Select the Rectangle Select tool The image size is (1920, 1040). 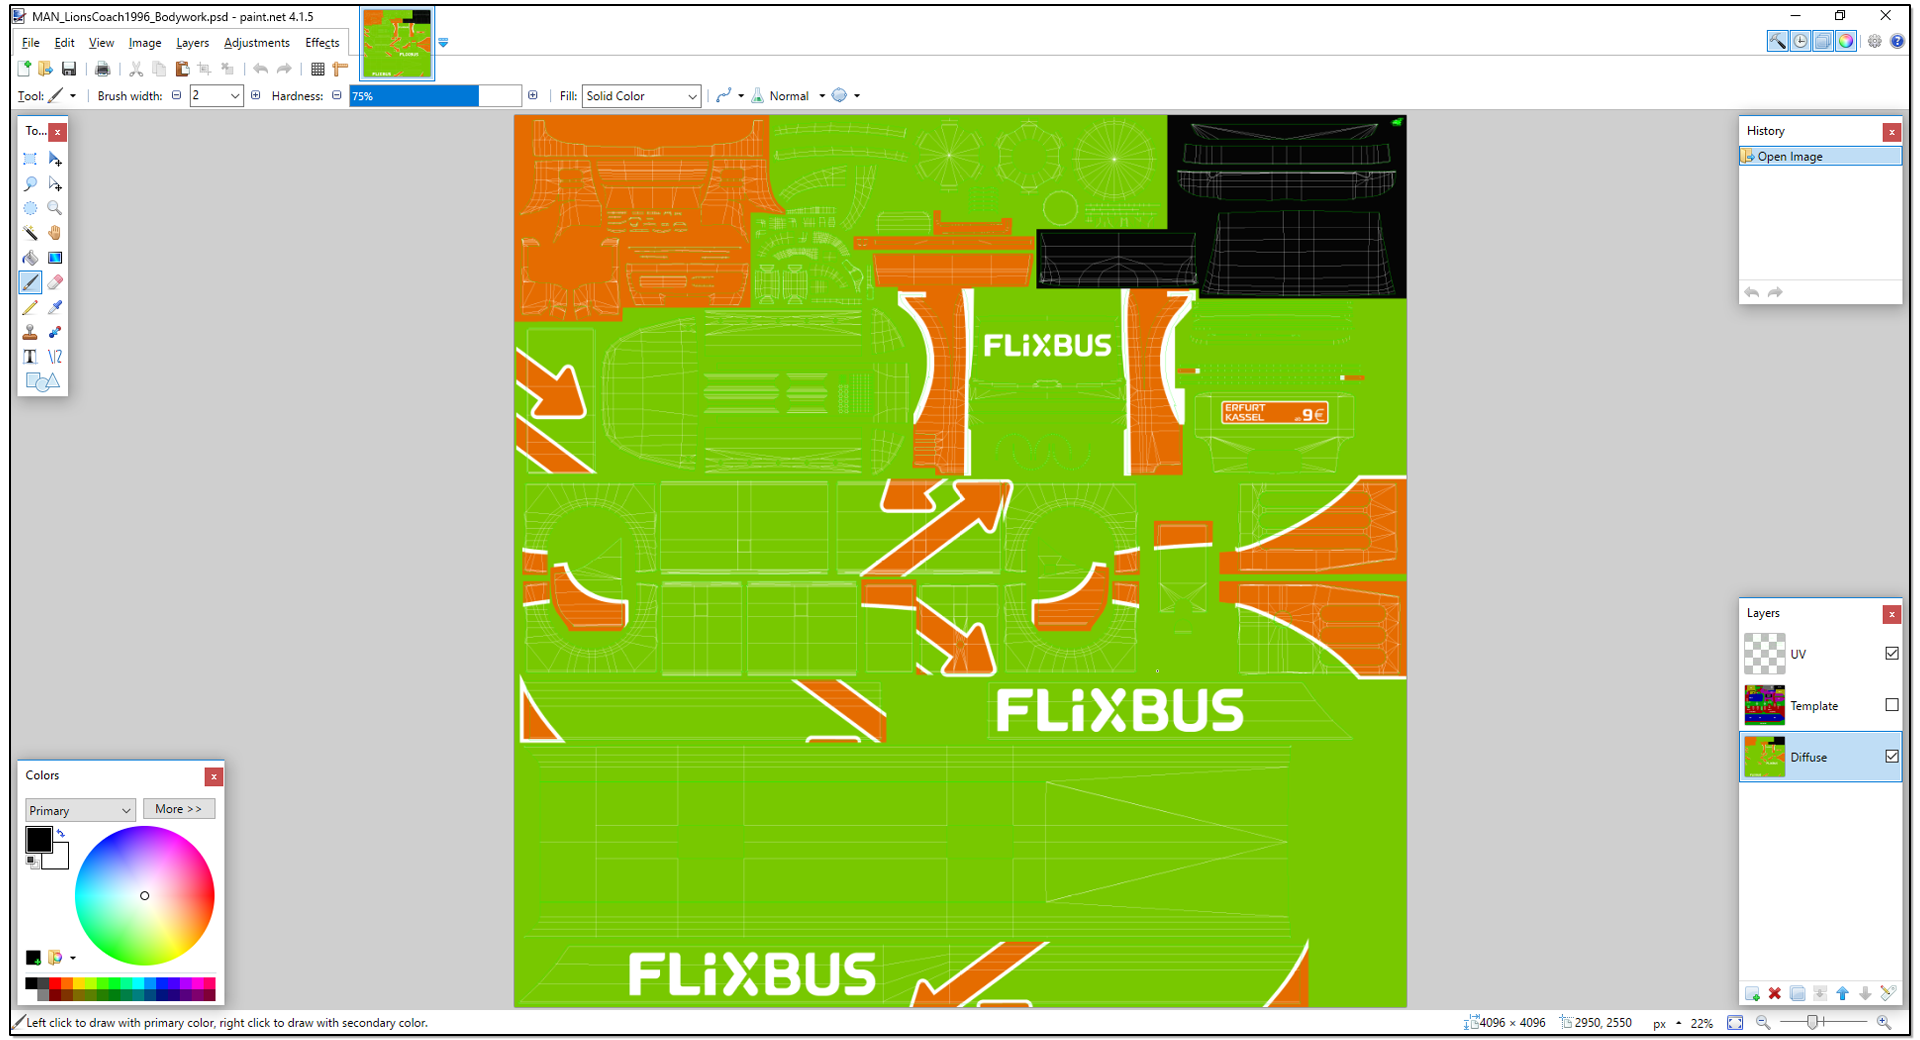pos(30,159)
